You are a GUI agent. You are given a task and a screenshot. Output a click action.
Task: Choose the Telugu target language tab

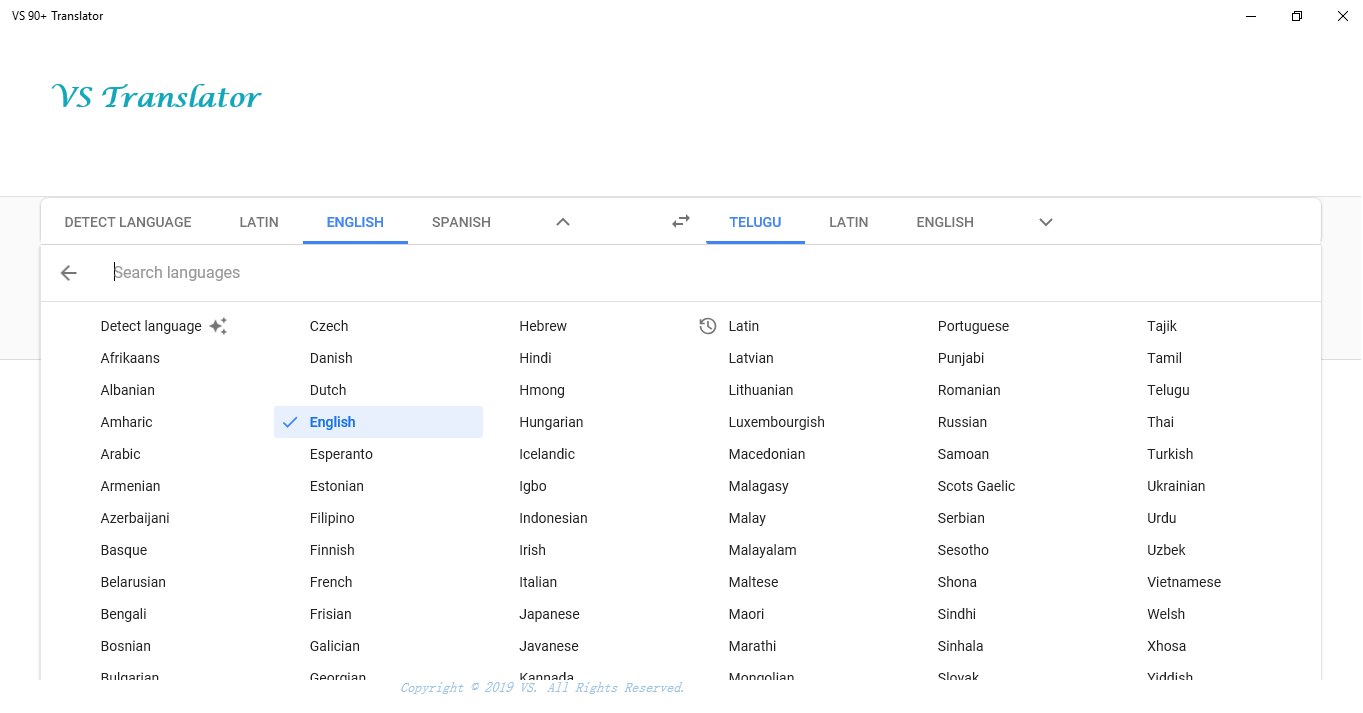click(x=755, y=222)
